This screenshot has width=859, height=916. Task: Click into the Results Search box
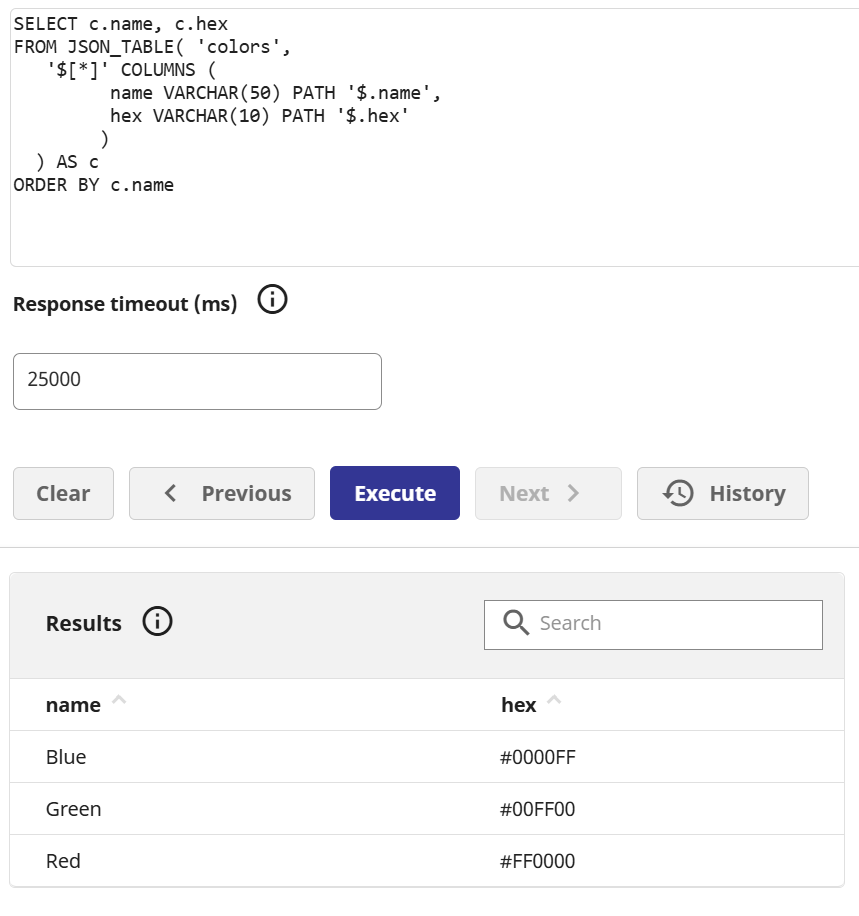coord(670,624)
